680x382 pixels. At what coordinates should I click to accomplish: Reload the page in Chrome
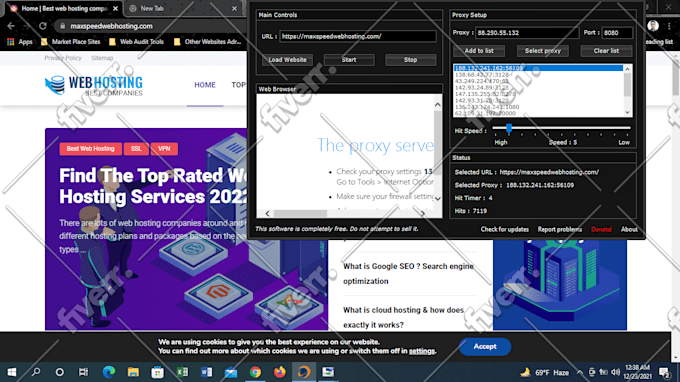(x=42, y=26)
